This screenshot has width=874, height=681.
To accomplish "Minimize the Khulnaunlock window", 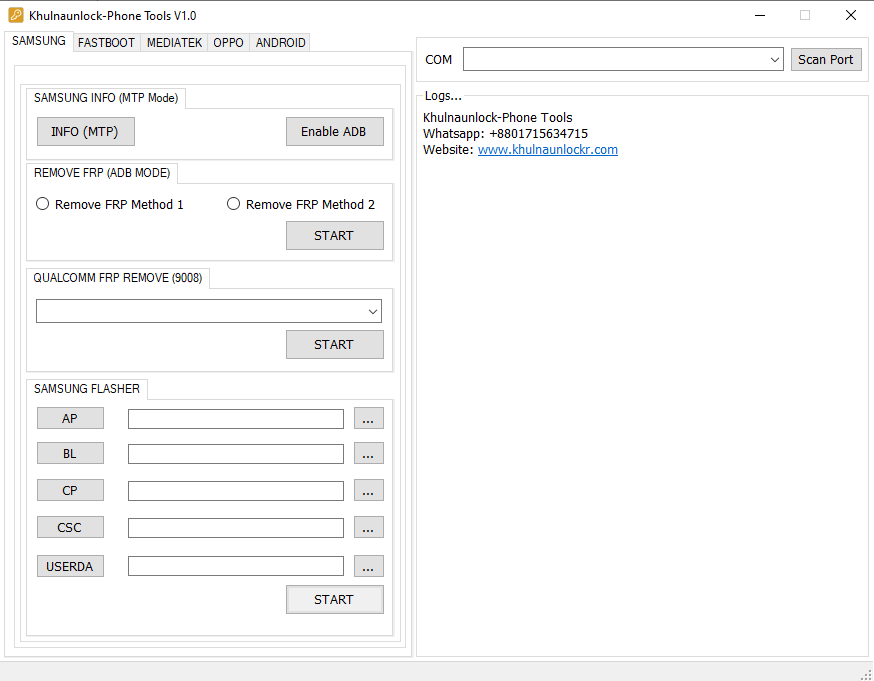I will (760, 16).
